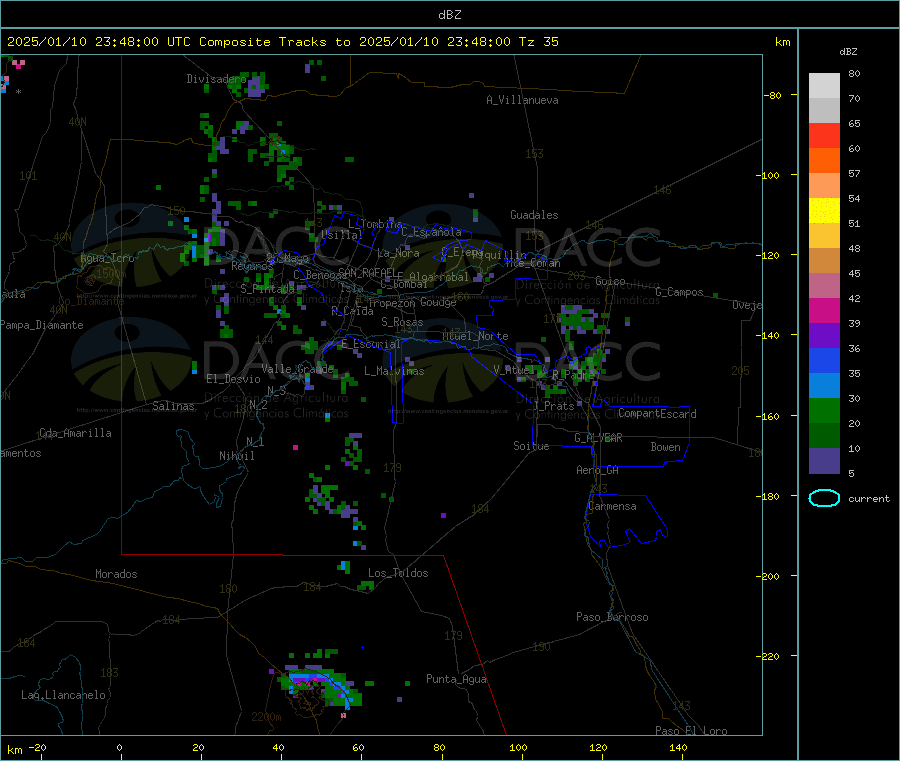Click the orange 57 dBZ legend color
Screen dimensions: 900x761
[x=824, y=161]
